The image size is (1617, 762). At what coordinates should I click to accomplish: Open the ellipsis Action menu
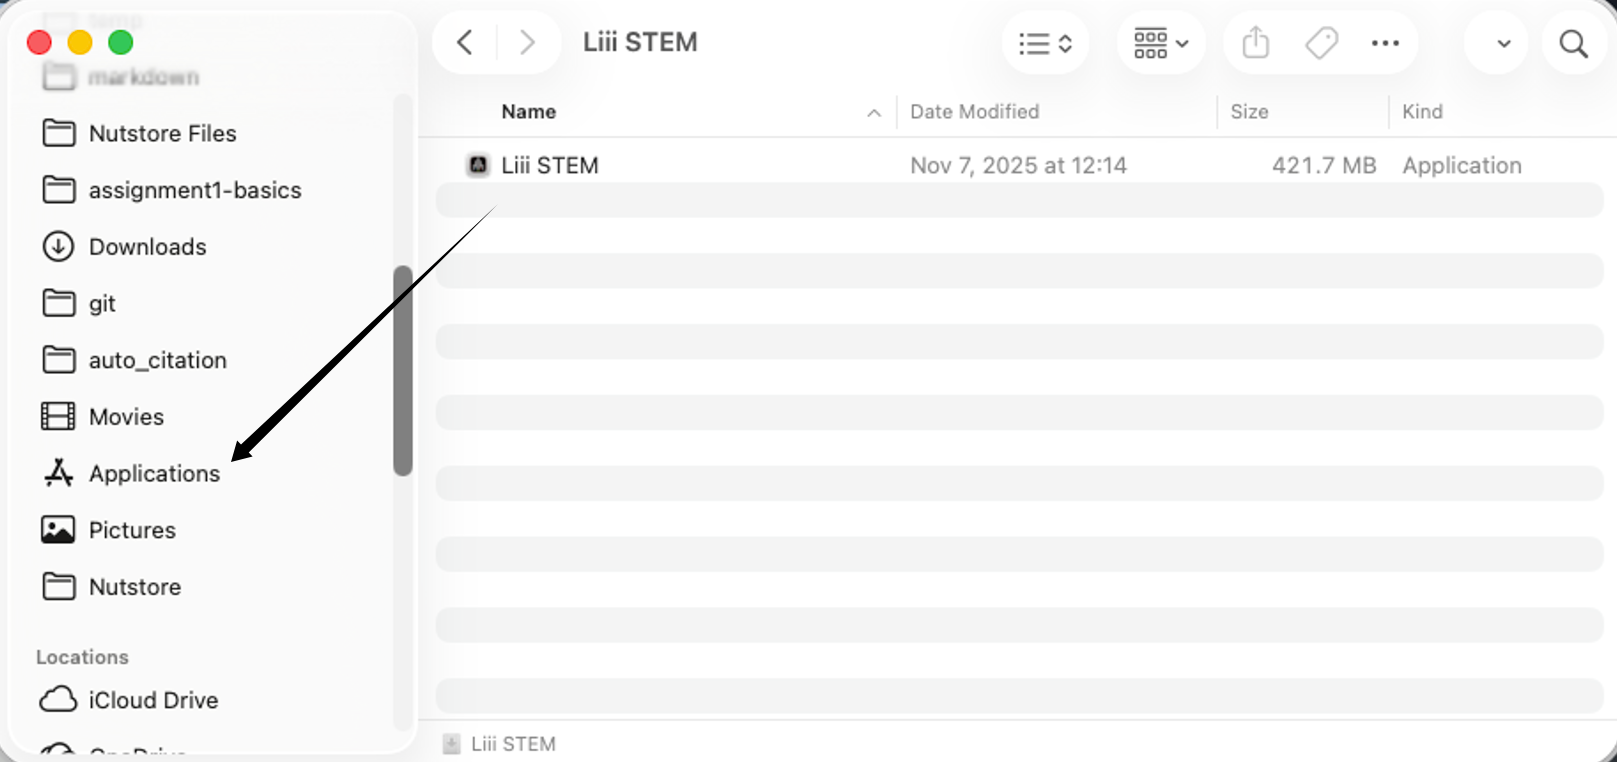tap(1385, 43)
